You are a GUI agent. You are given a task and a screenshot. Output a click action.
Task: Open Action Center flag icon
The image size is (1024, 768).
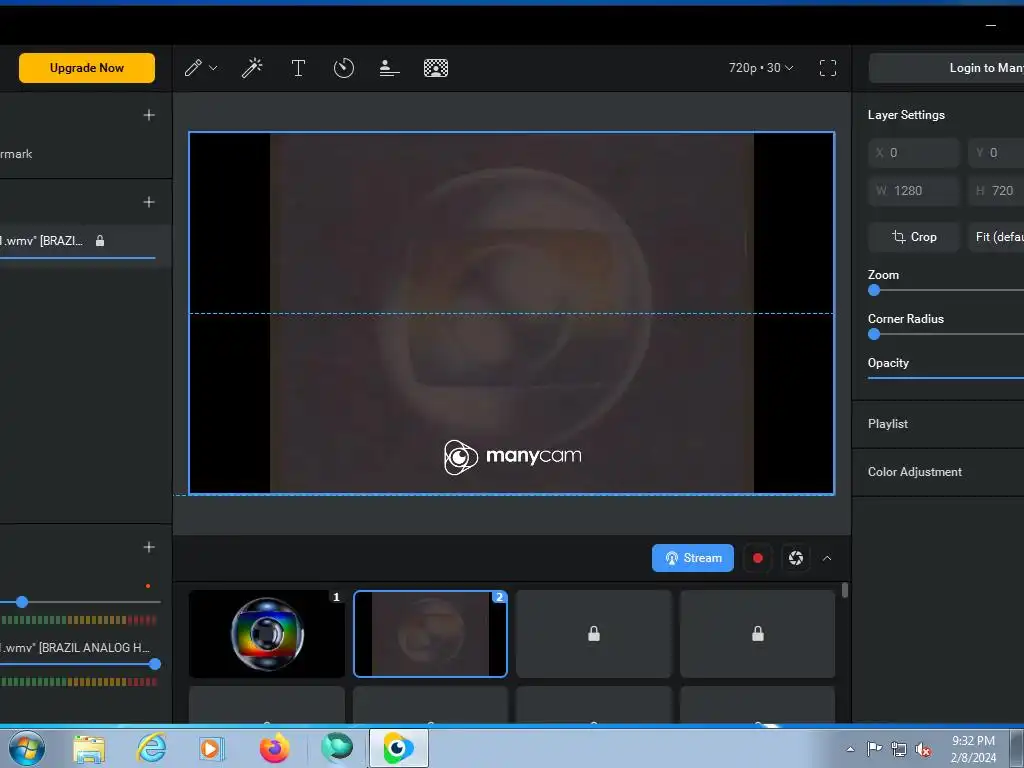tap(874, 748)
